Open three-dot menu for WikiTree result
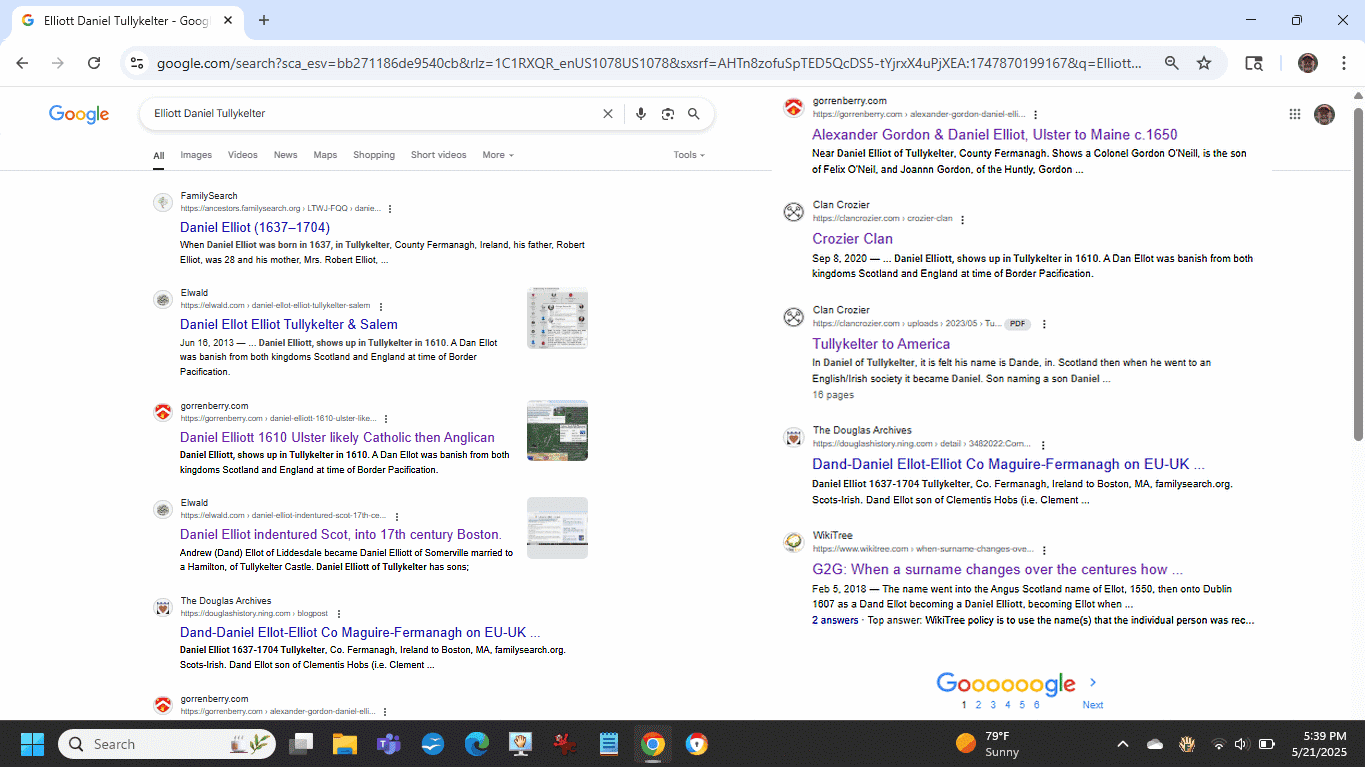This screenshot has height=767, width=1365. (1044, 549)
